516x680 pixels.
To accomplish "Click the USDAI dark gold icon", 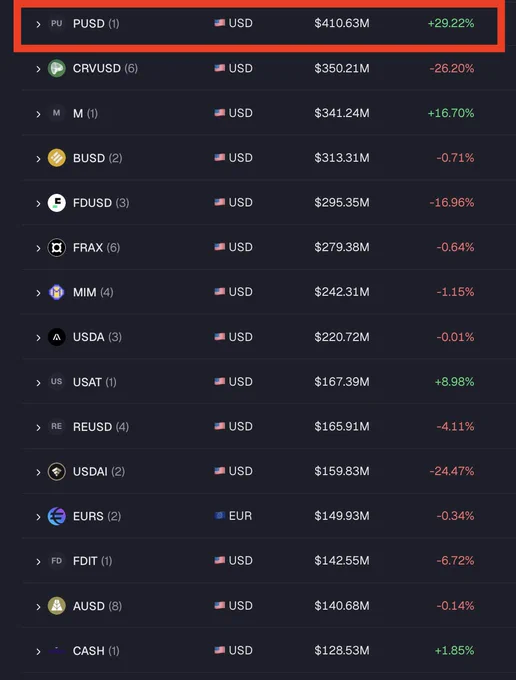I will tap(56, 471).
